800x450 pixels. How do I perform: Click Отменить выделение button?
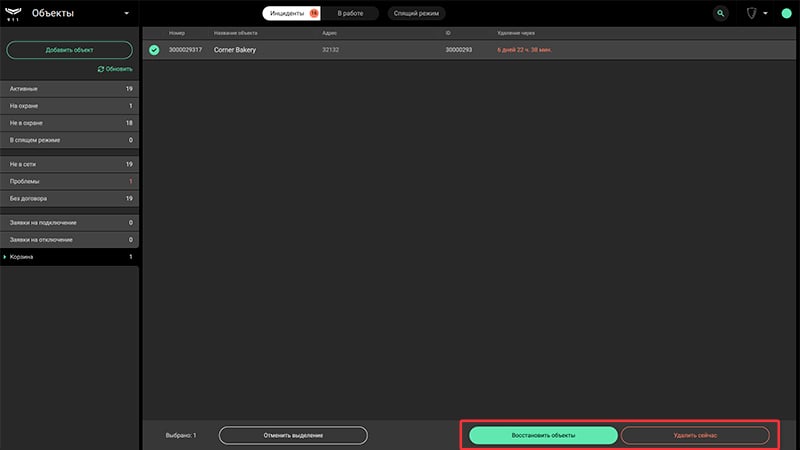tap(293, 435)
